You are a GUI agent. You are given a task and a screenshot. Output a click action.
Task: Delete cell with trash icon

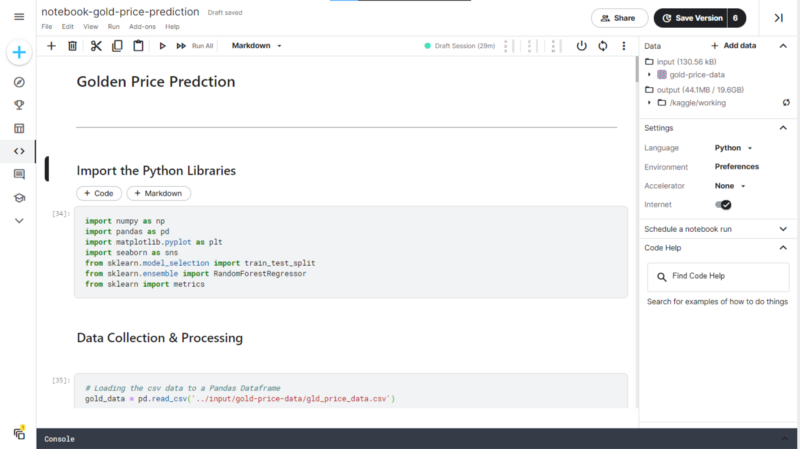click(72, 46)
